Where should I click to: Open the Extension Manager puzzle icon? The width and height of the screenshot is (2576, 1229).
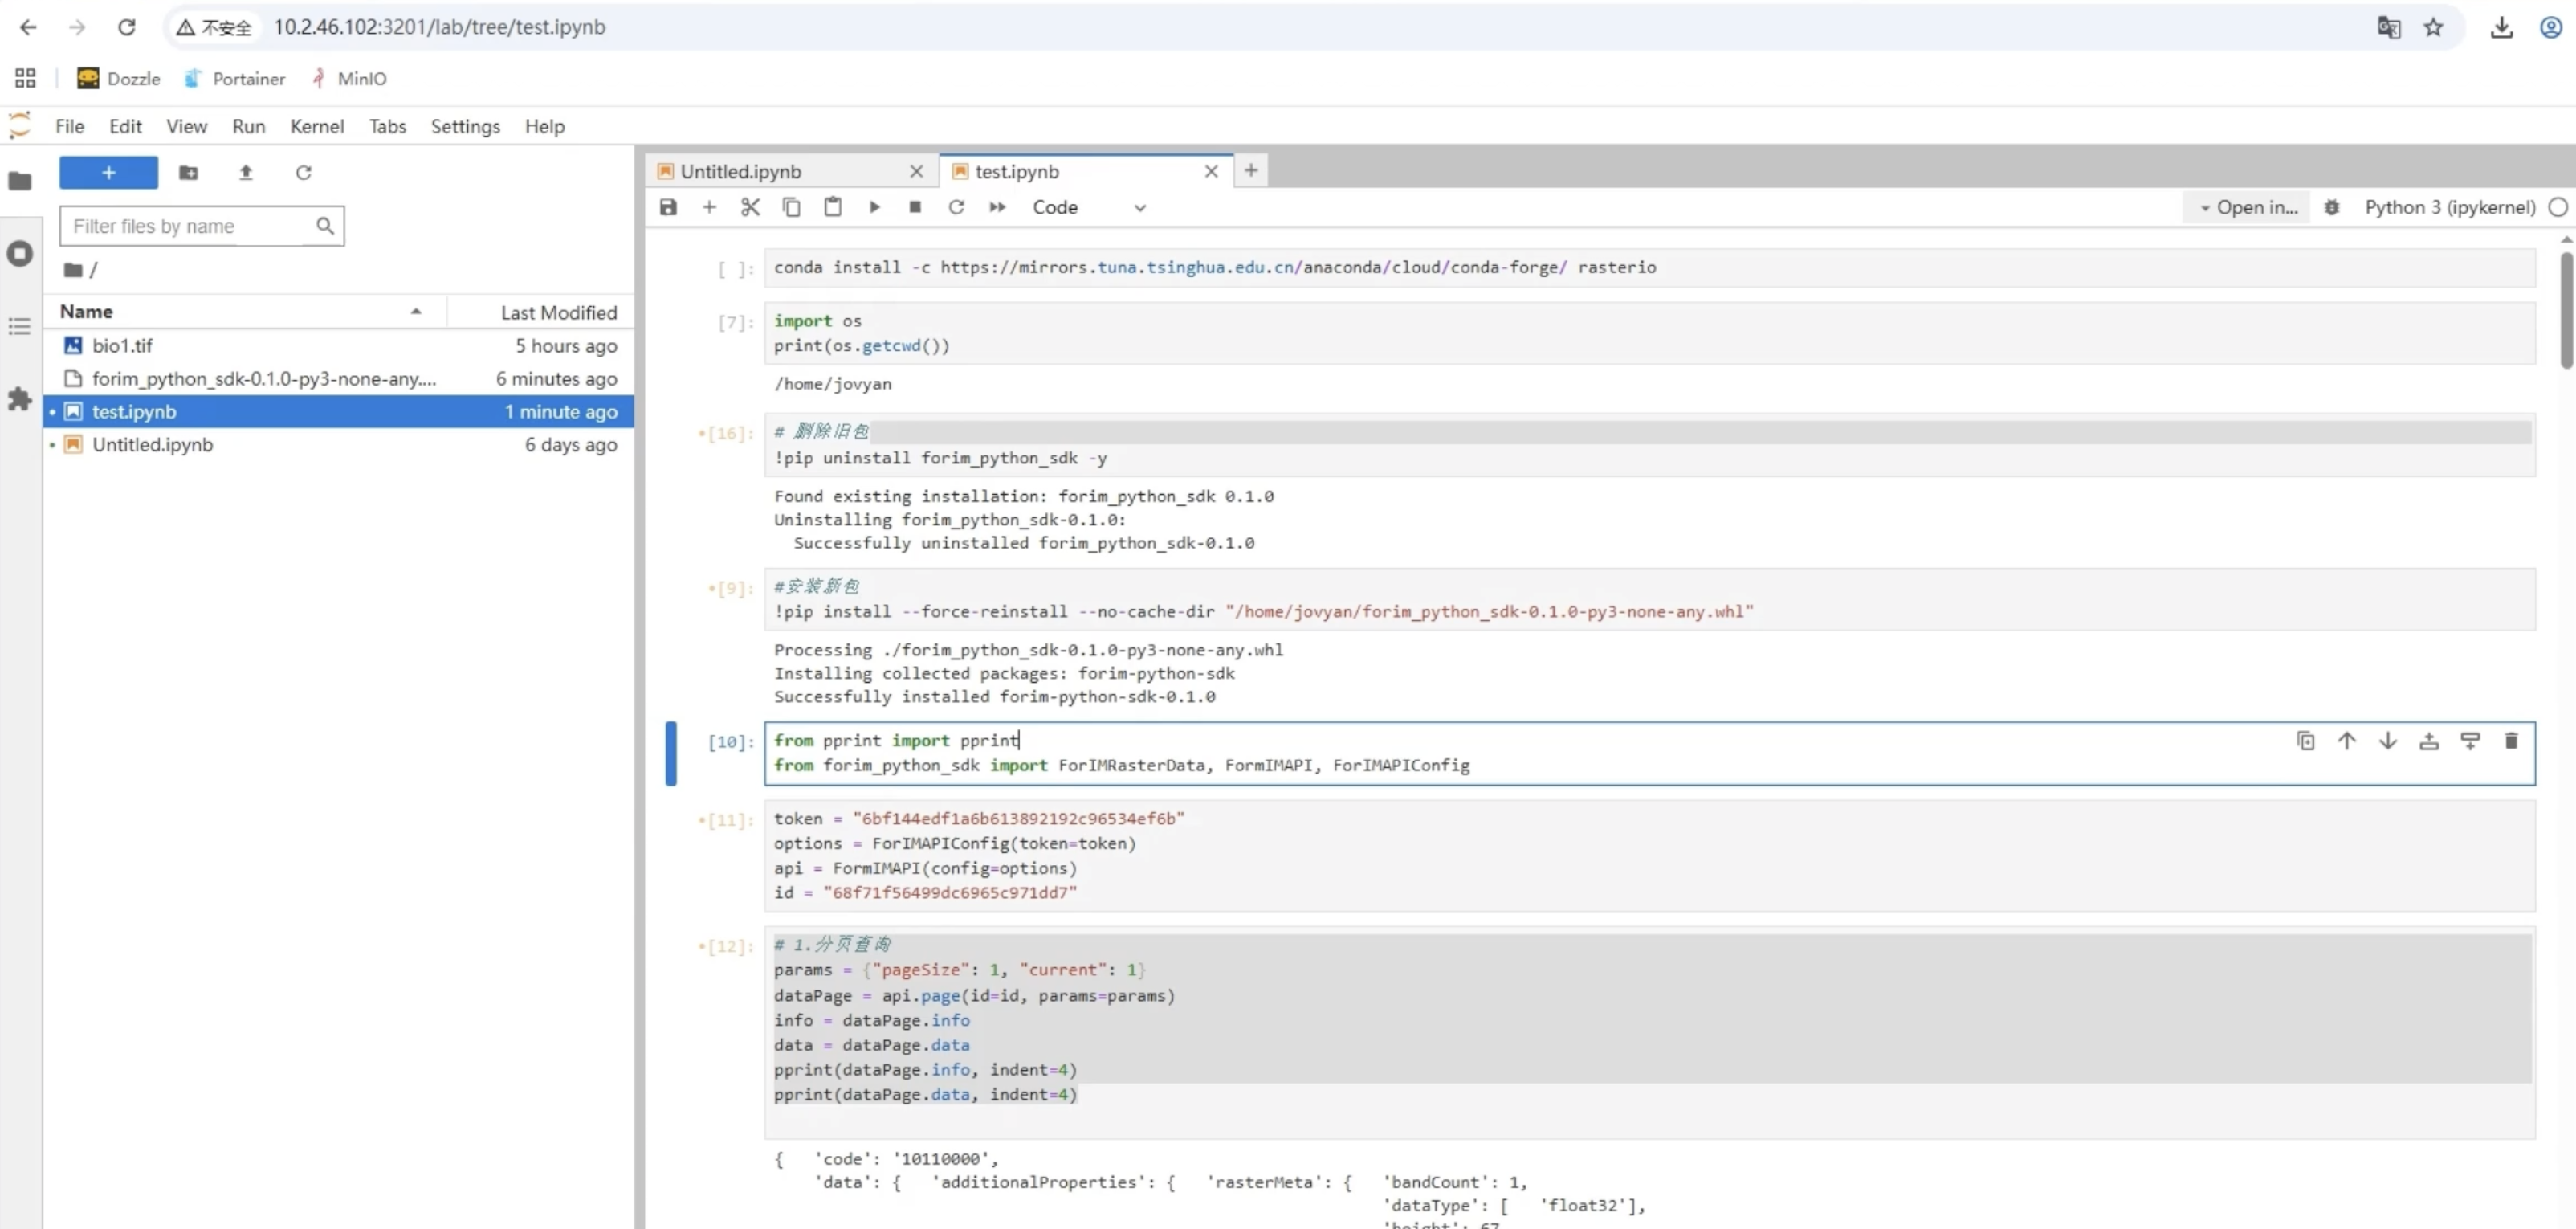pos(20,399)
